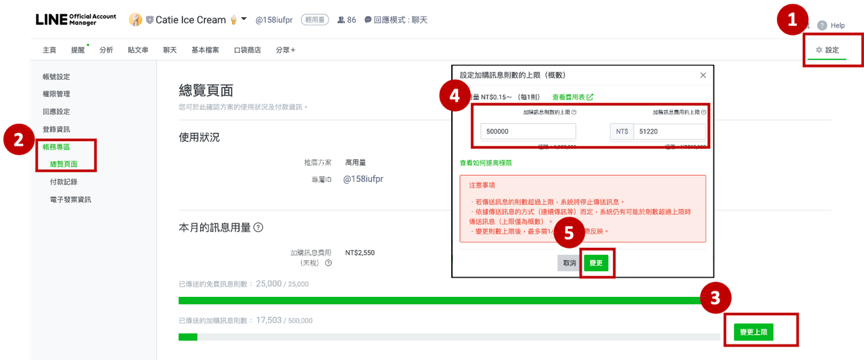Open the Help icon in the header
The height and width of the screenshot is (360, 864).
click(822, 25)
